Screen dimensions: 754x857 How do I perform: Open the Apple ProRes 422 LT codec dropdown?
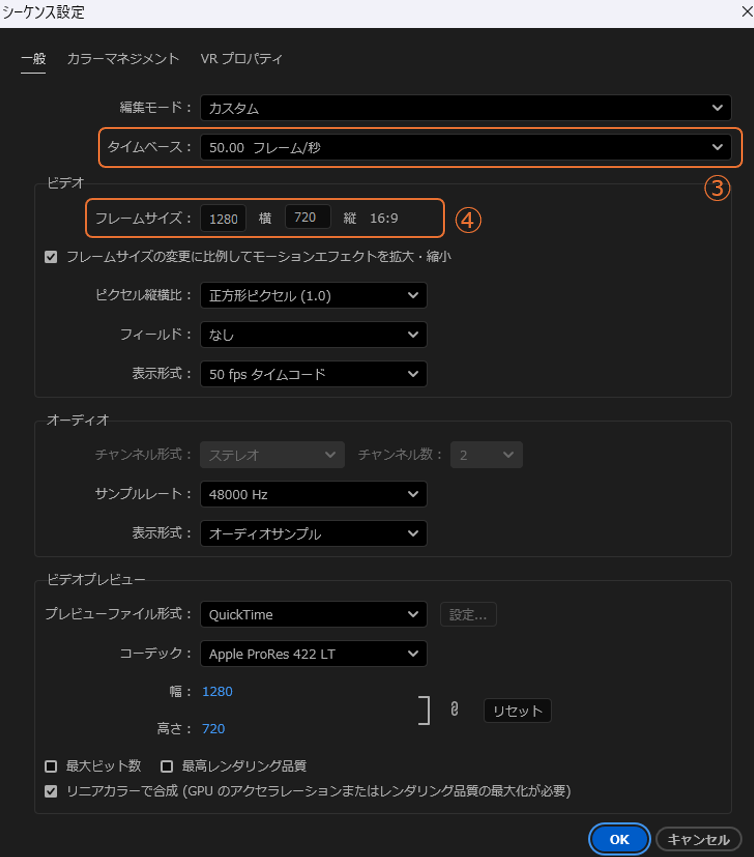(x=313, y=654)
